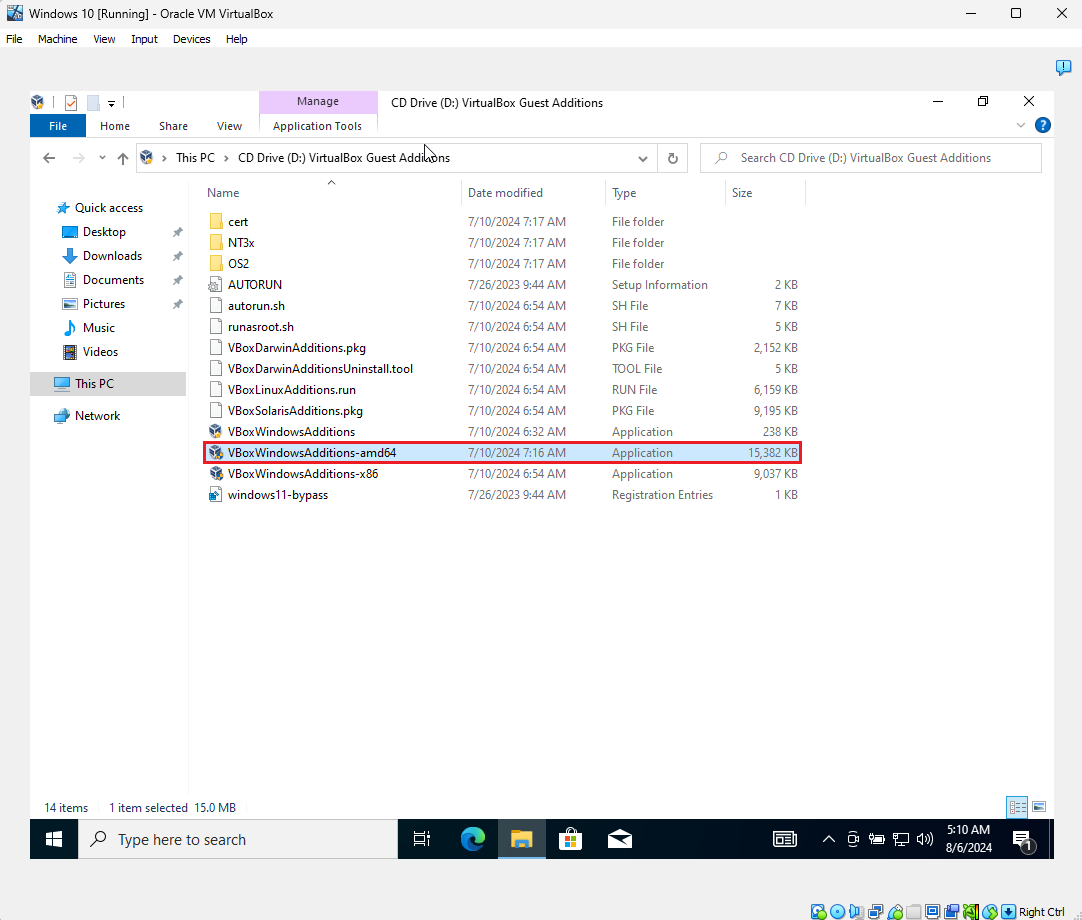Open the Recent locations dropdown arrow
Screen dimensions: 1082x920
[x=102, y=158]
